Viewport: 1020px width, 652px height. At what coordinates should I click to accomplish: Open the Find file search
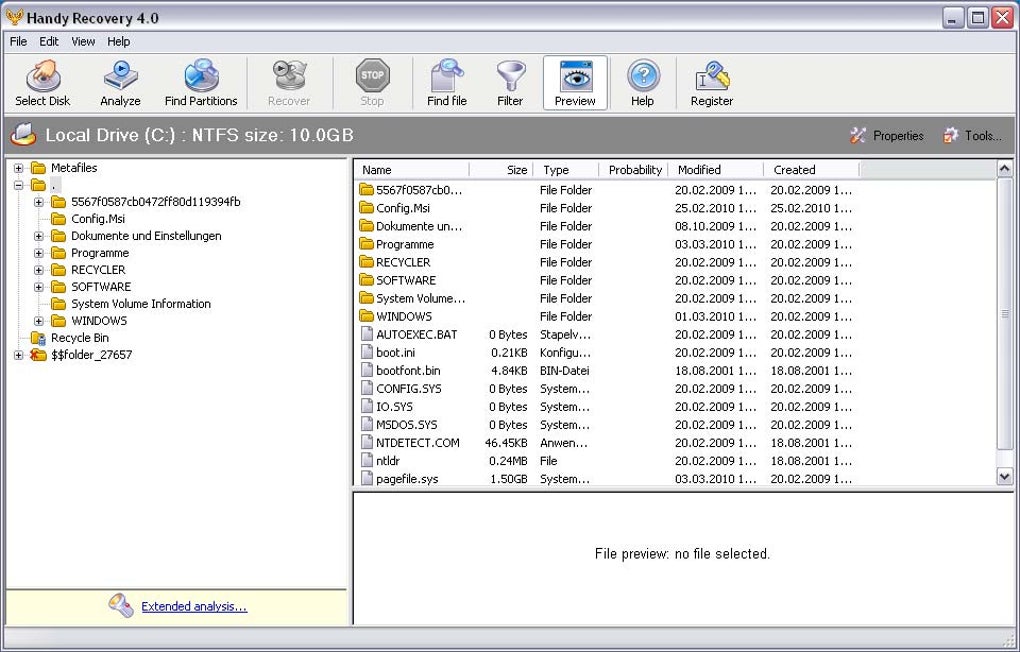point(446,82)
